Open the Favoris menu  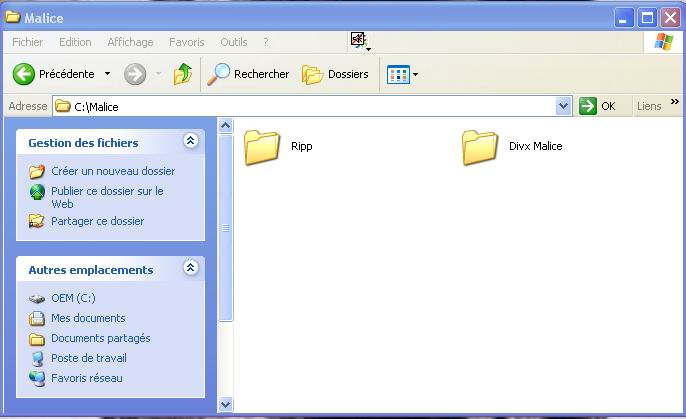[x=187, y=42]
